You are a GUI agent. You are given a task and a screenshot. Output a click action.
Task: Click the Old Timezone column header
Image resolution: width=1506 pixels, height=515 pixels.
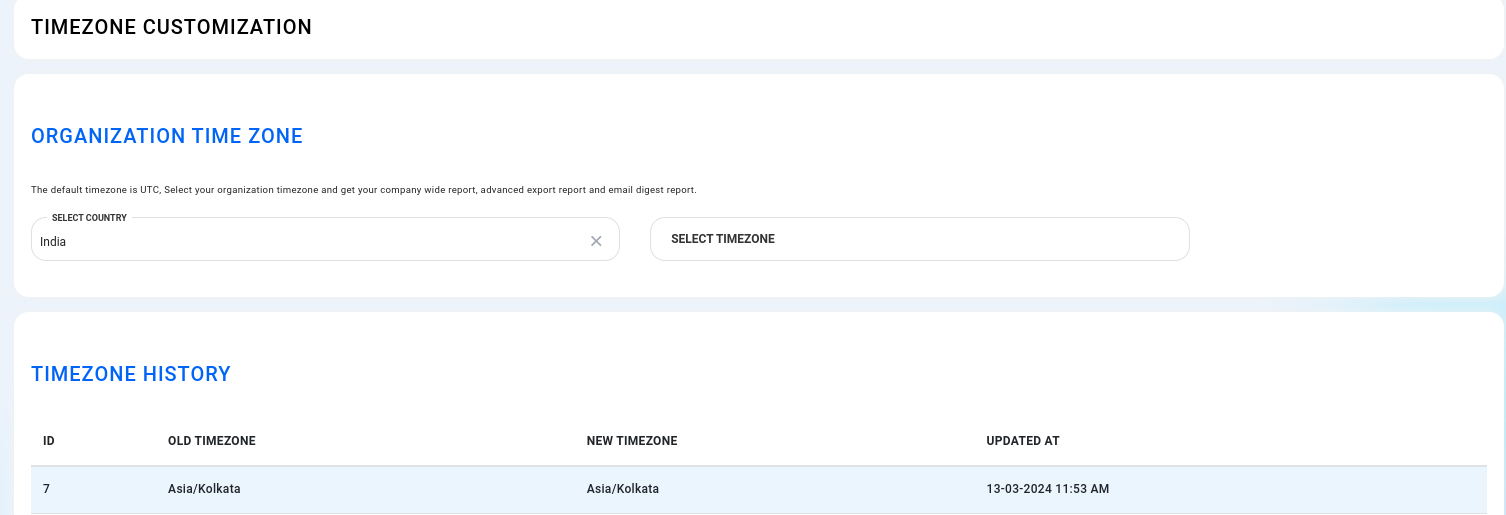212,441
